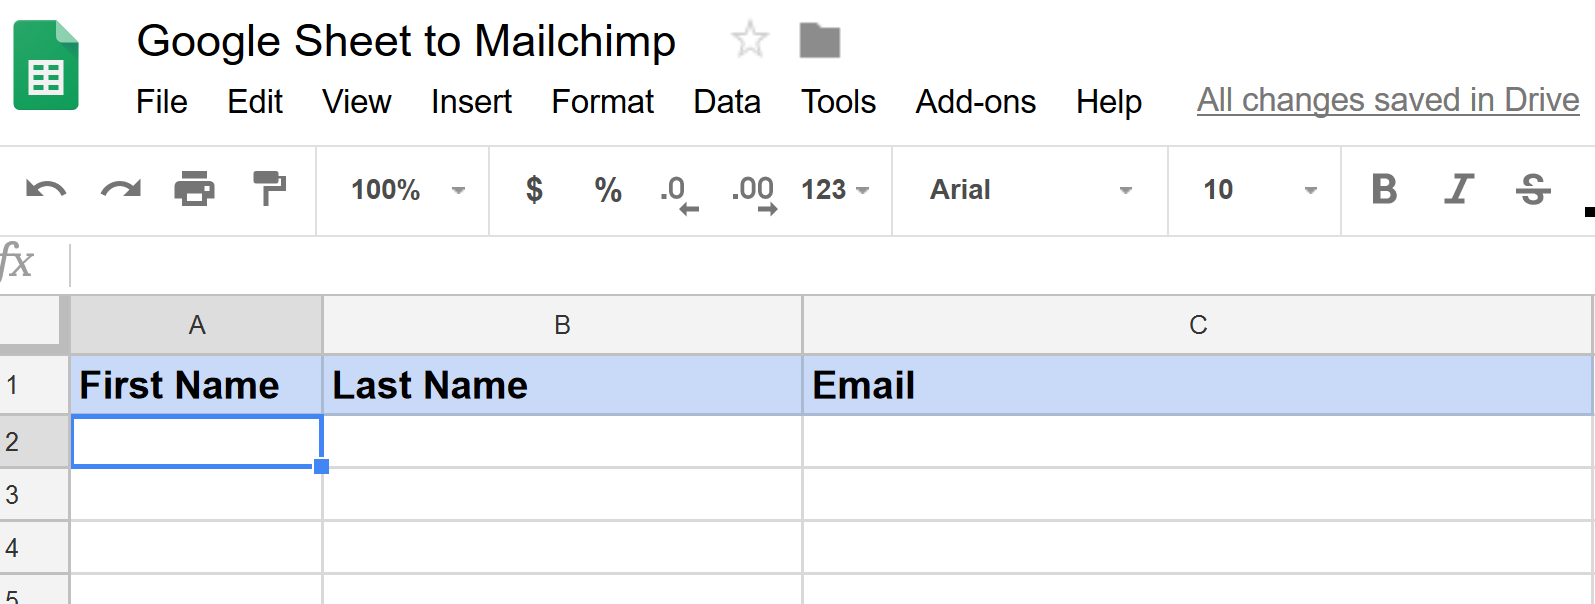Click the select-all corner box
1595x604 pixels.
tap(32, 321)
